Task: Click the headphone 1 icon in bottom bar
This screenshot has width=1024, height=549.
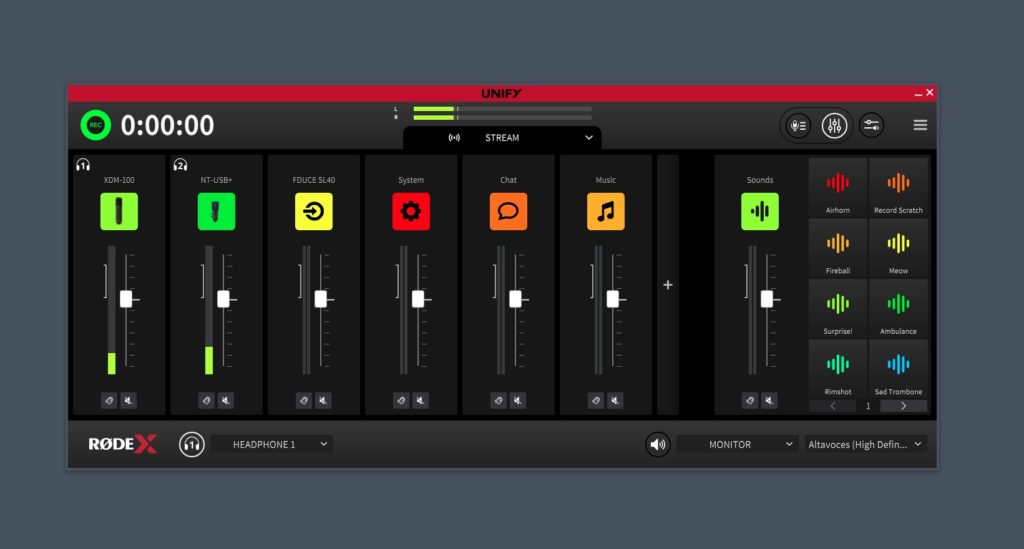Action: pyautogui.click(x=191, y=445)
